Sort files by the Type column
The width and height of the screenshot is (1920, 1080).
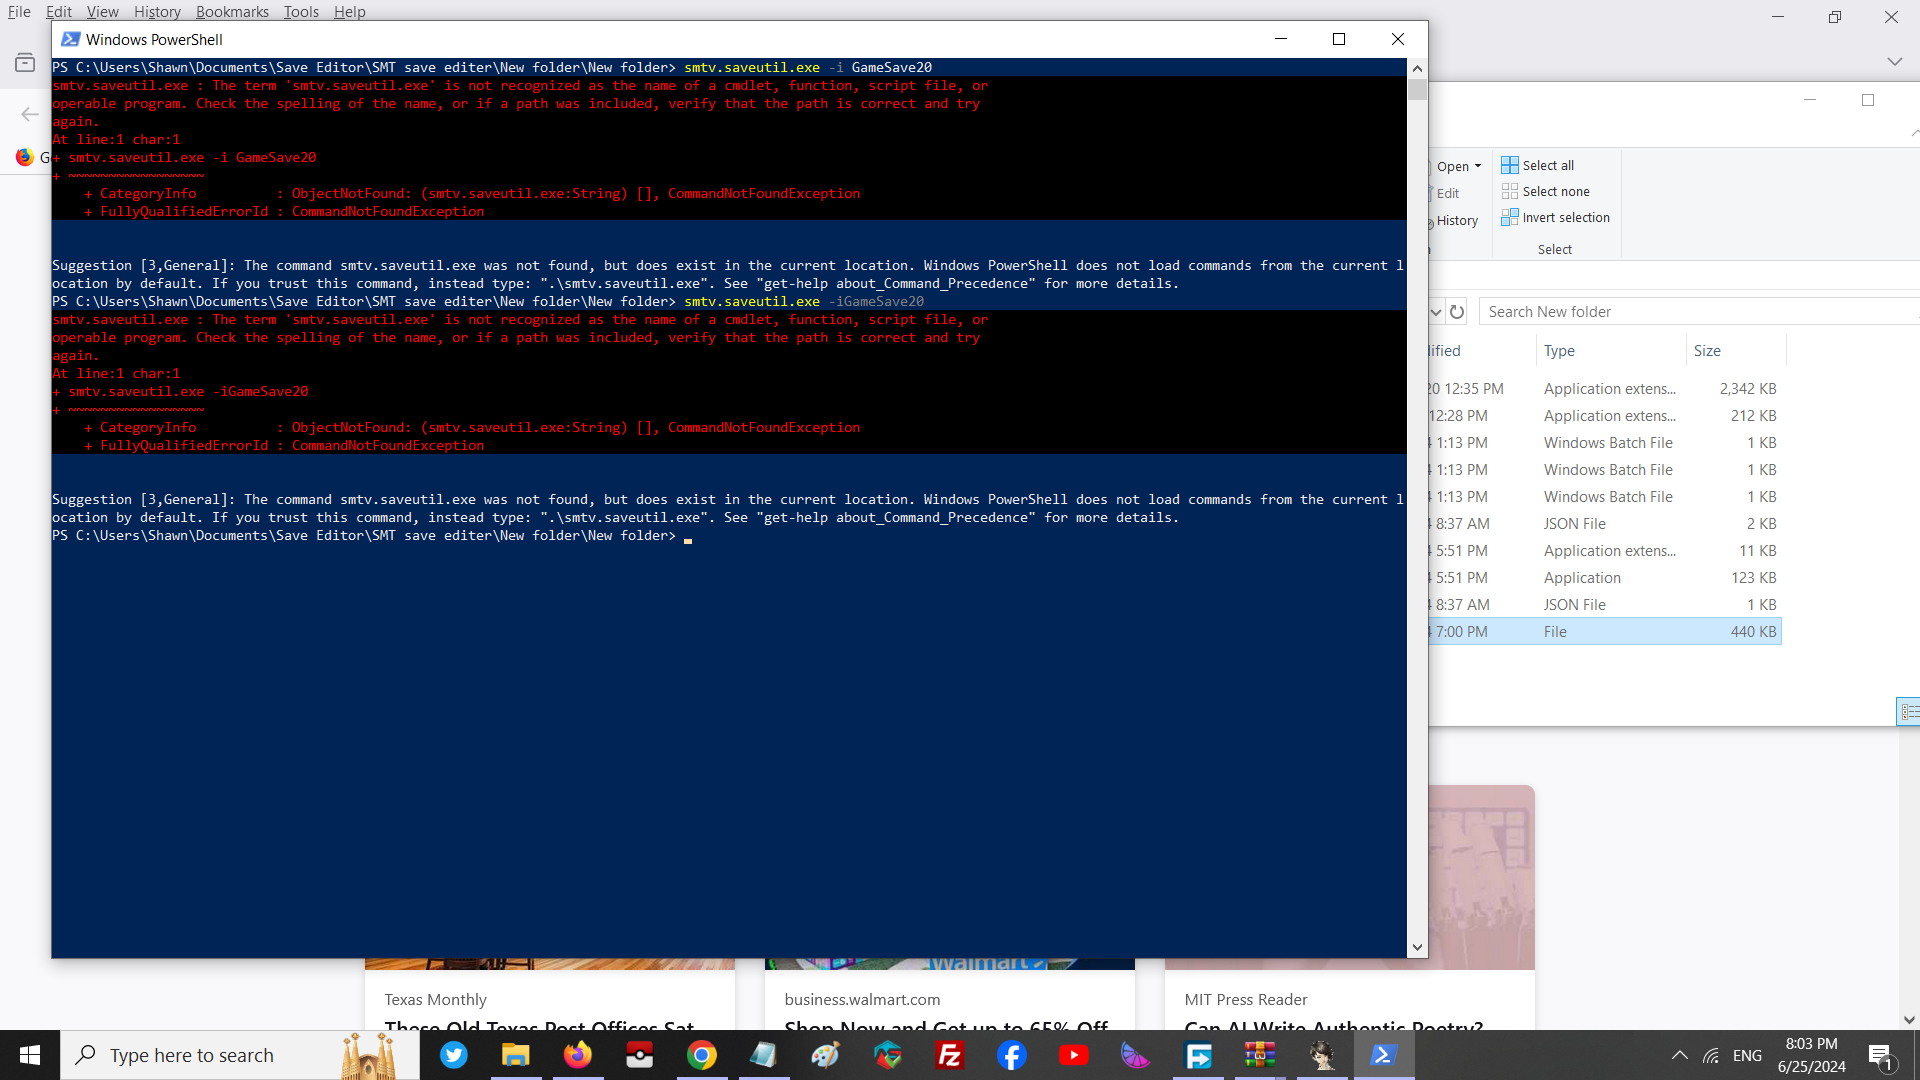pyautogui.click(x=1610, y=351)
